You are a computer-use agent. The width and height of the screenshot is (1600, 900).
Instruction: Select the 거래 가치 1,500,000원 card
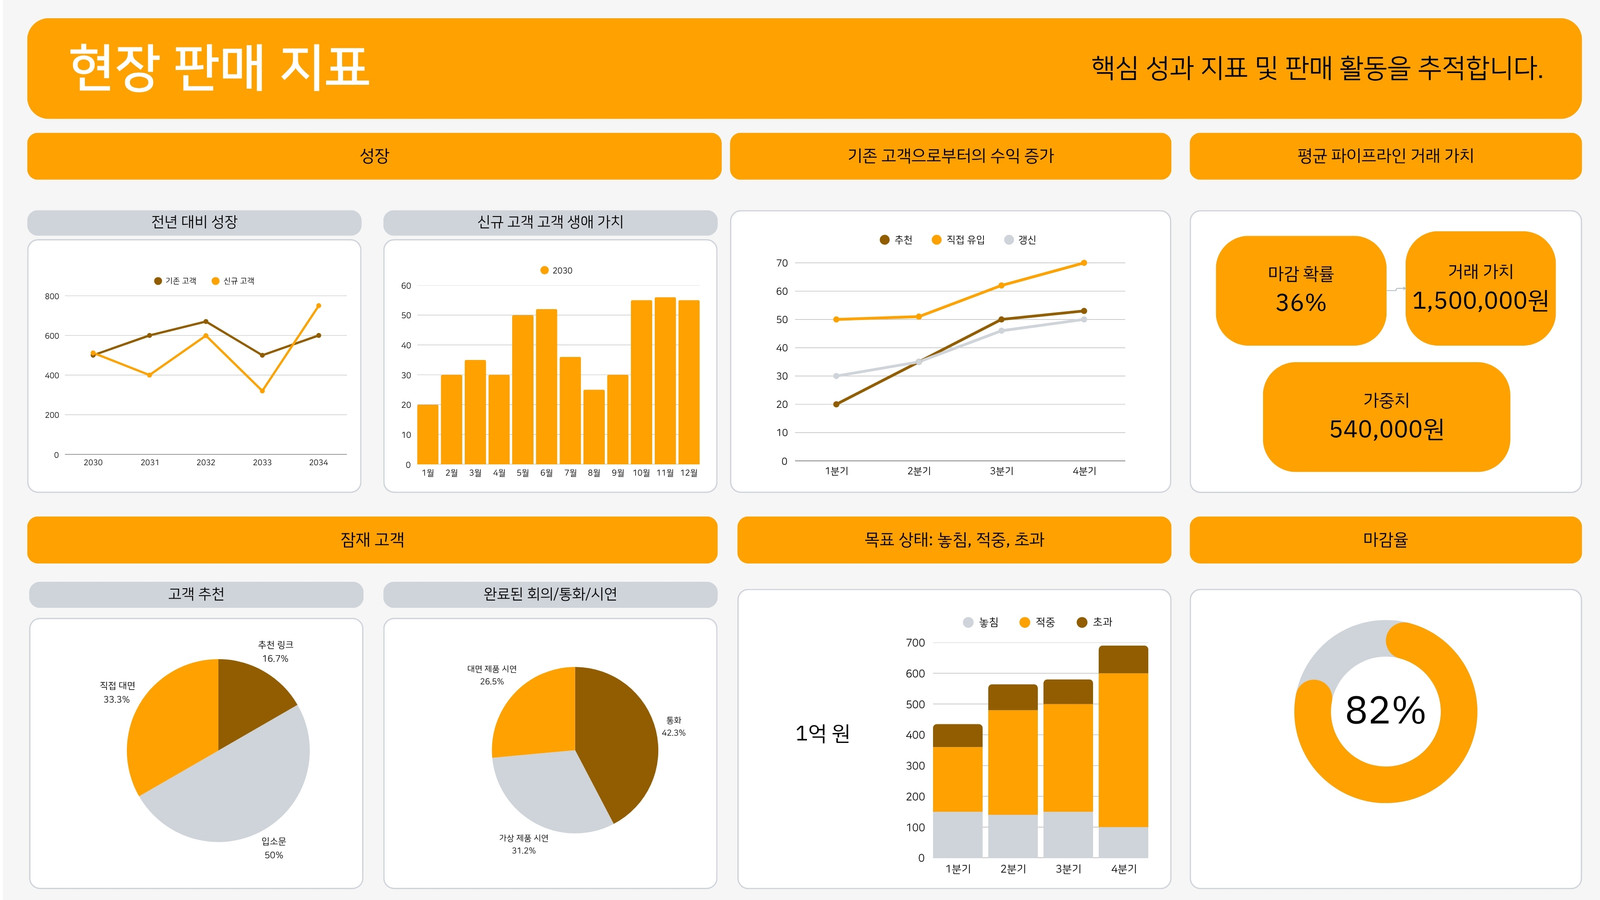pyautogui.click(x=1480, y=289)
